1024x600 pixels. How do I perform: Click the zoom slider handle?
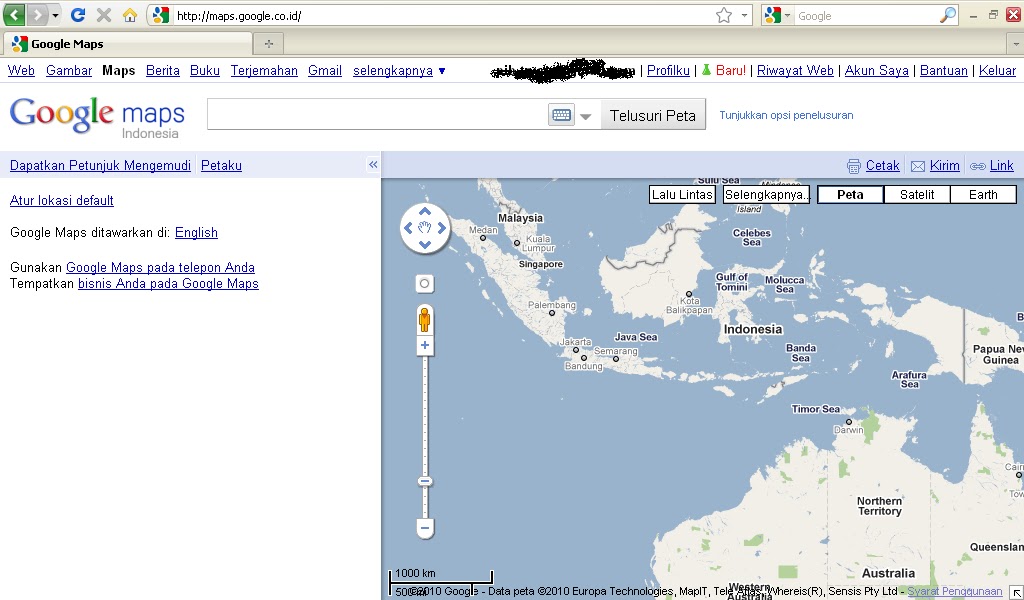point(425,482)
